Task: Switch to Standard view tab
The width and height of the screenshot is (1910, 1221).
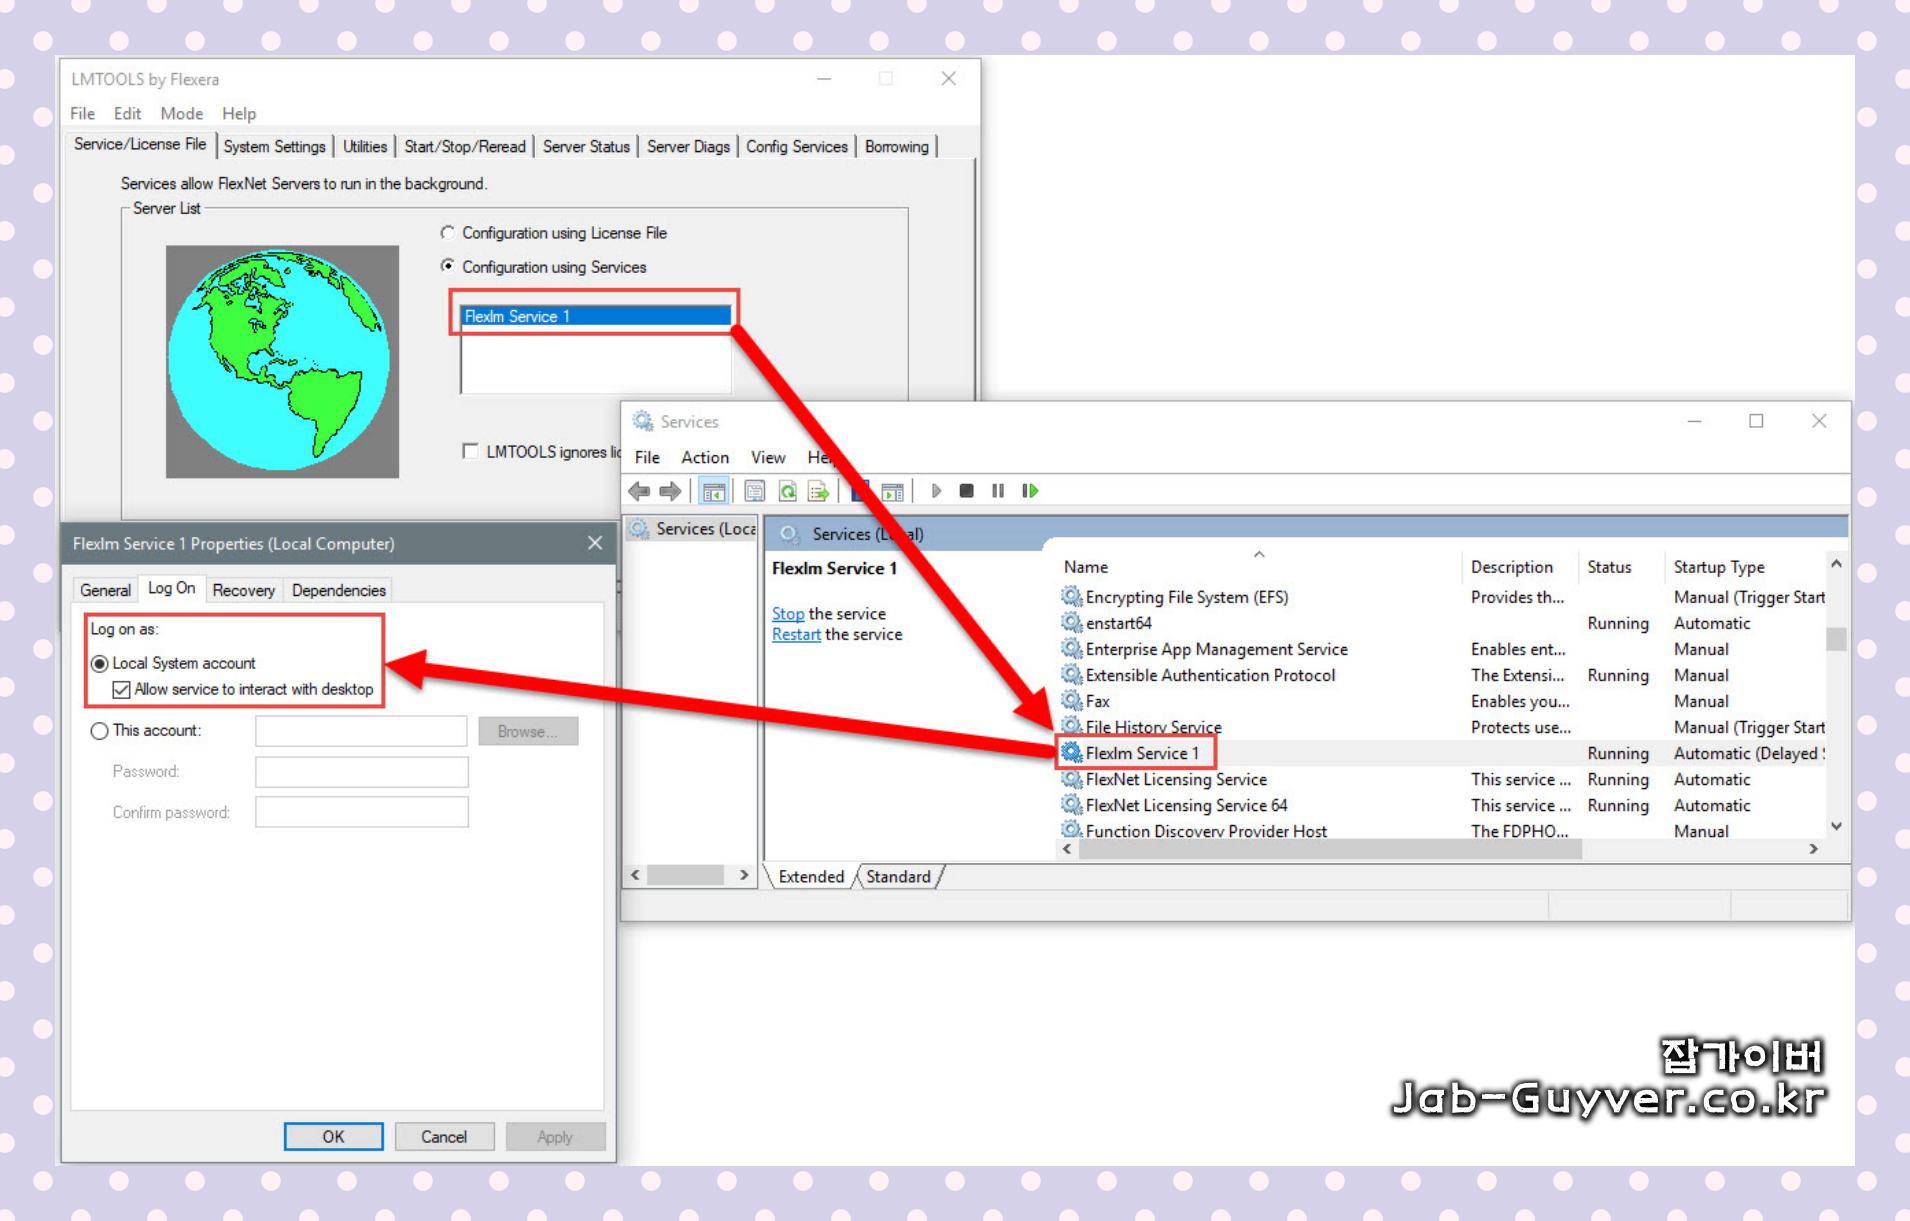Action: (x=898, y=877)
